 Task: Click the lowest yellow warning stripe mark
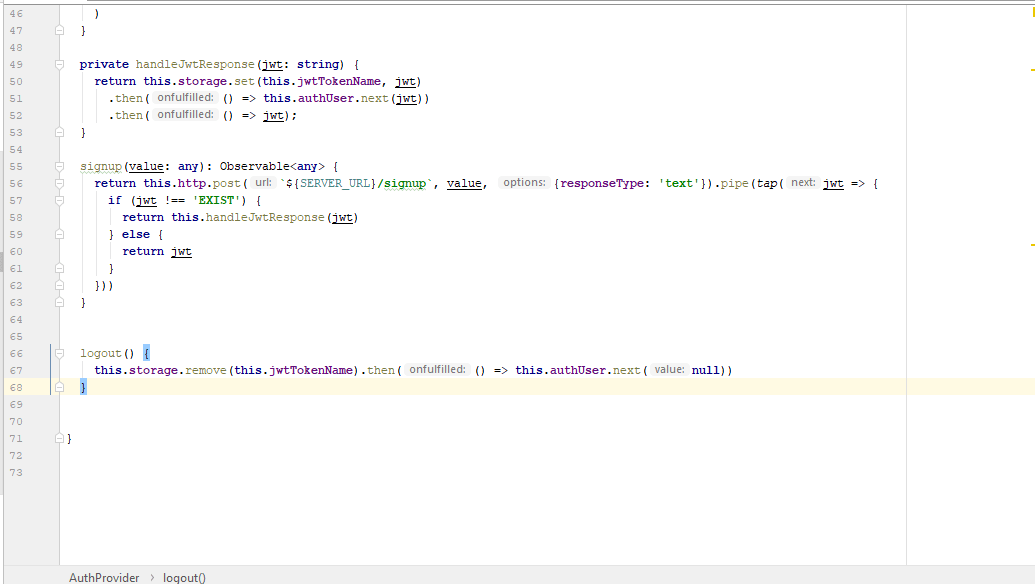pyautogui.click(x=1031, y=244)
